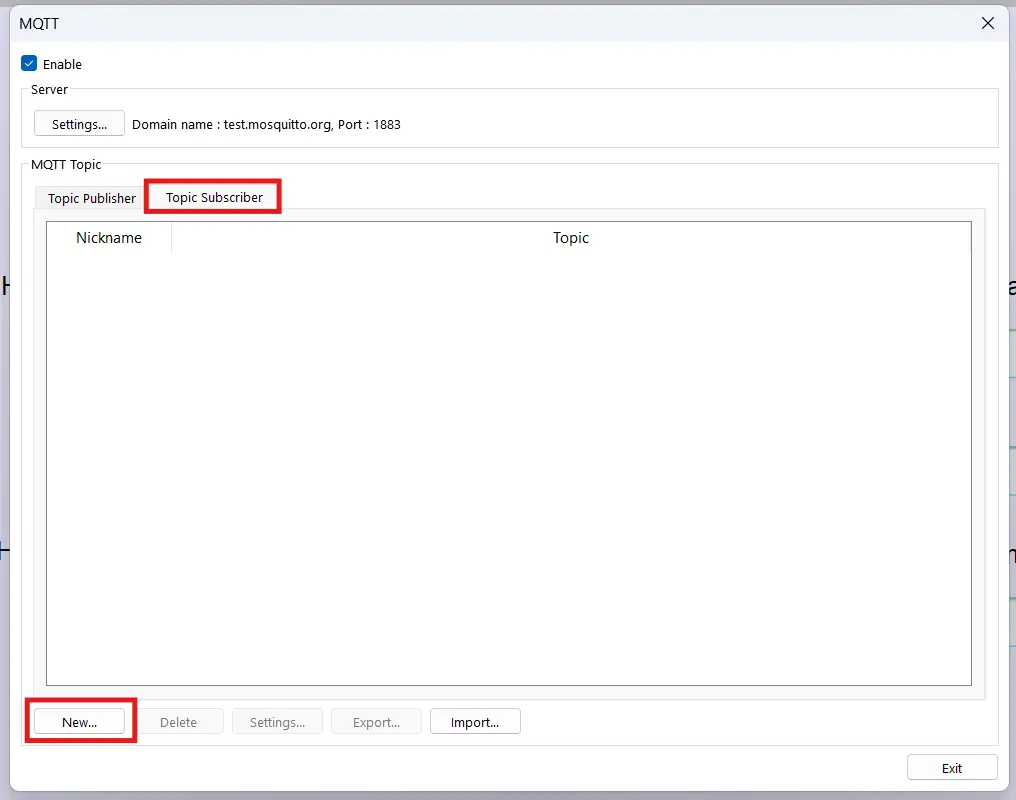Viewport: 1016px width, 800px height.
Task: Exit the MQTT configuration window
Action: (x=951, y=767)
